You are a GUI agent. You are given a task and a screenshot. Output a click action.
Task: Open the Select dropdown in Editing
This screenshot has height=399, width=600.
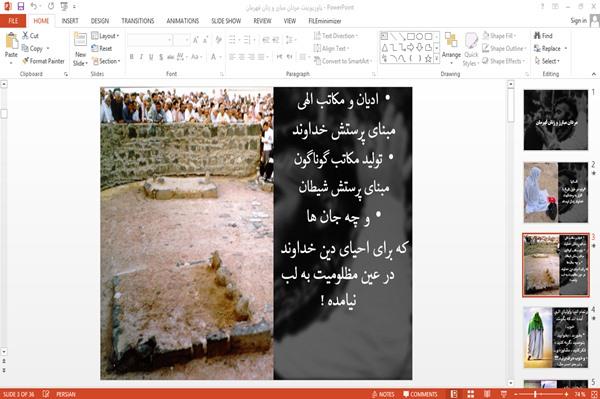tap(547, 61)
